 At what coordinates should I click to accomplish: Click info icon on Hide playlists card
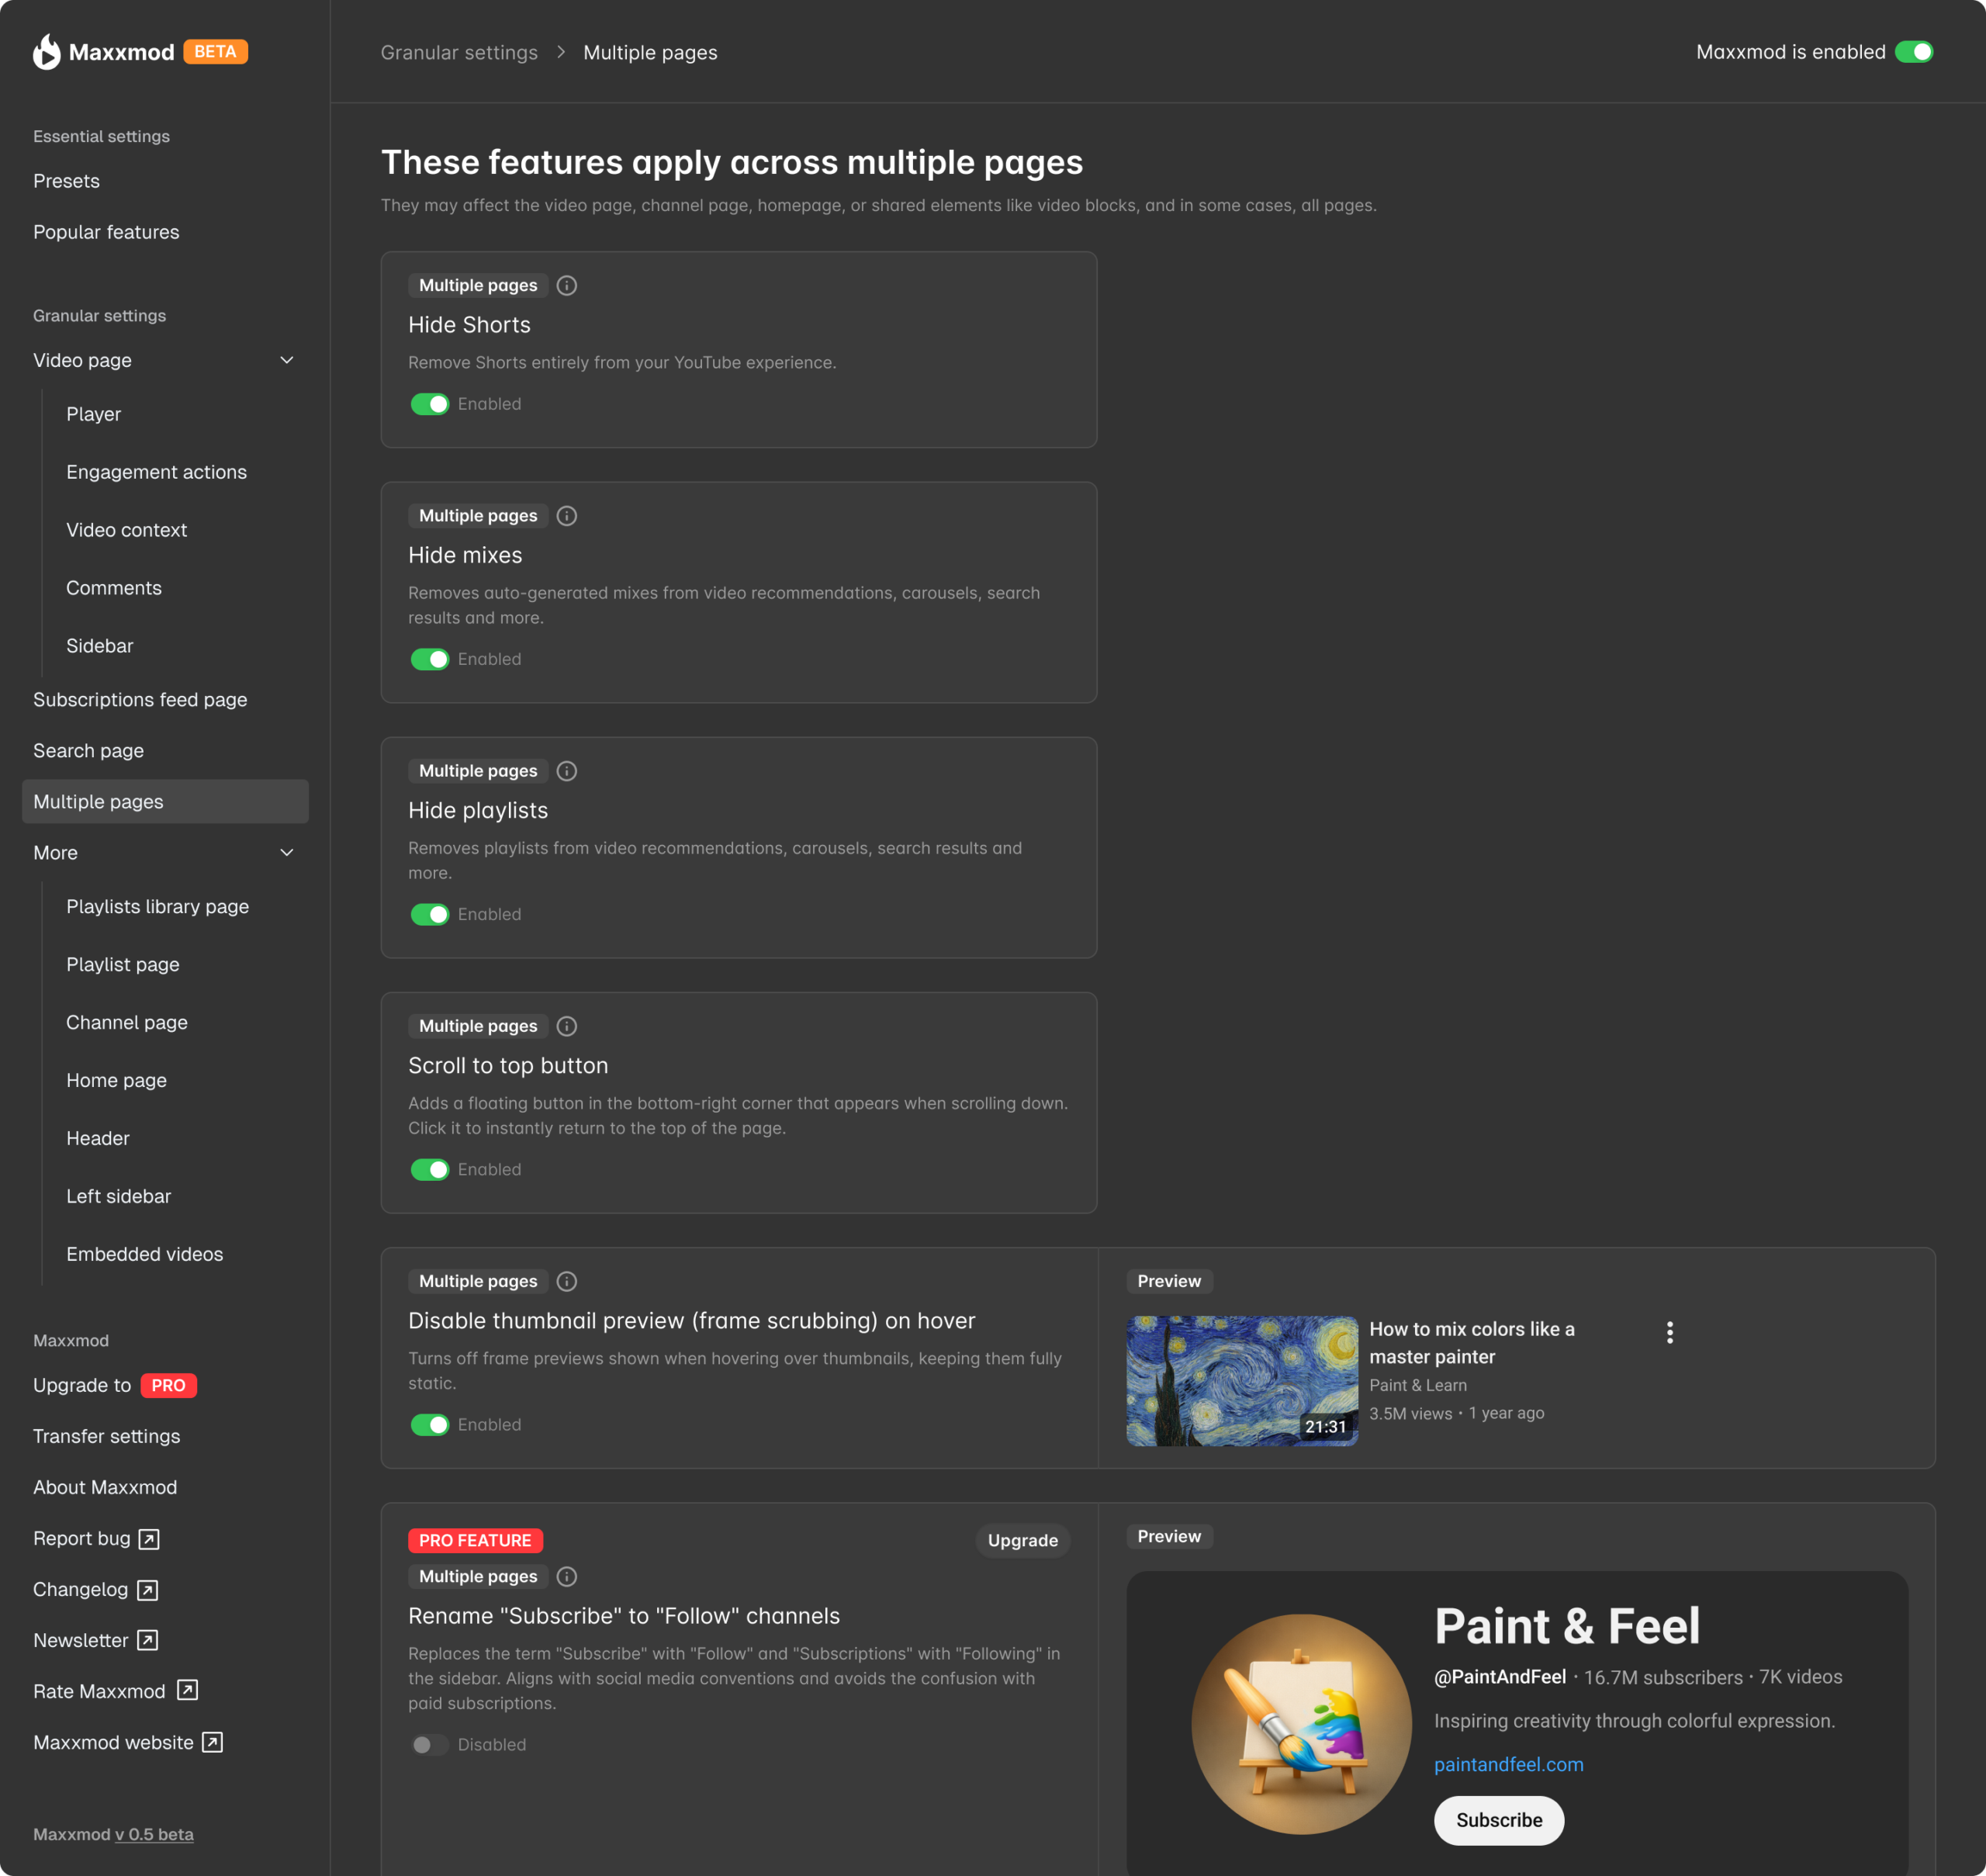pyautogui.click(x=567, y=771)
